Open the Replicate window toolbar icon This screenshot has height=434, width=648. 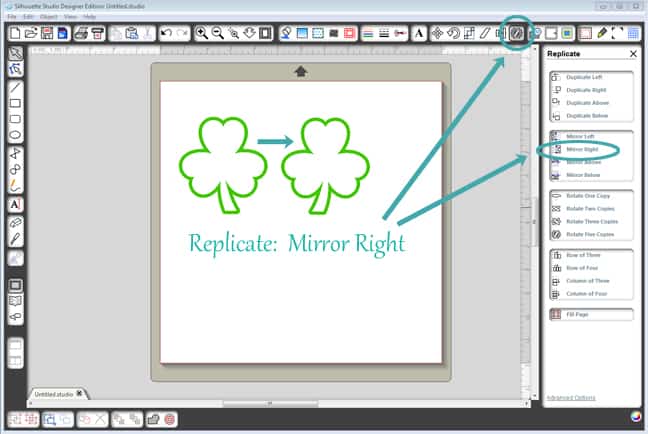[x=517, y=33]
